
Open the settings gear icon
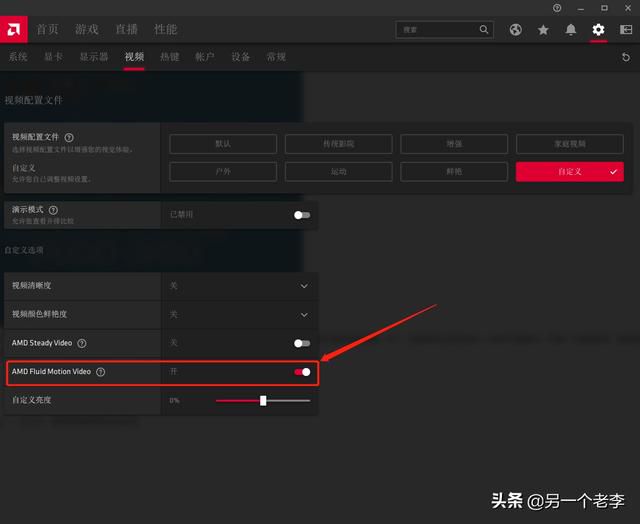coord(598,29)
